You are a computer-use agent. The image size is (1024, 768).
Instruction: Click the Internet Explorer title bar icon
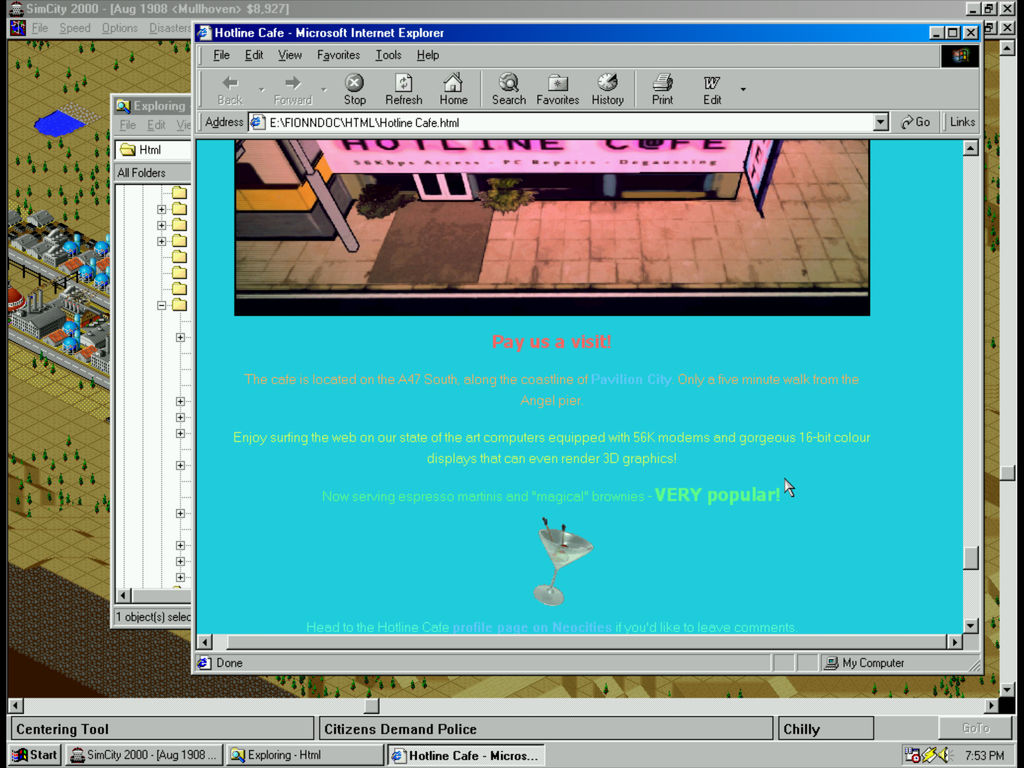pos(204,33)
